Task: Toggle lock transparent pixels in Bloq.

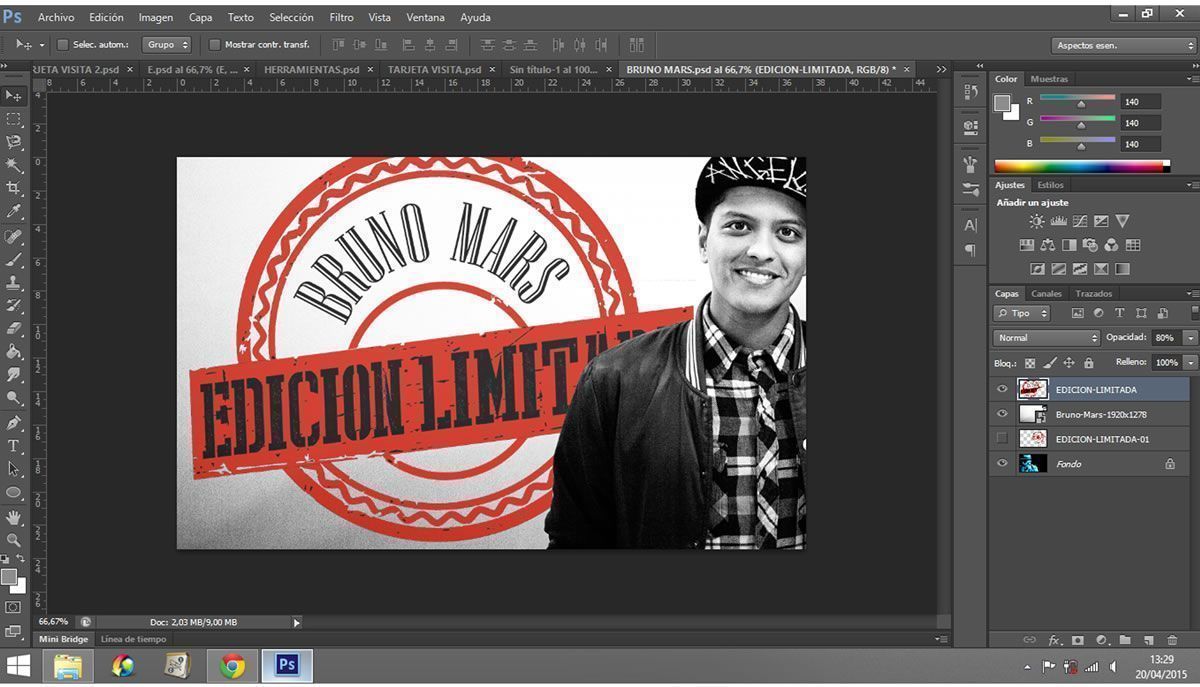Action: pyautogui.click(x=1030, y=363)
